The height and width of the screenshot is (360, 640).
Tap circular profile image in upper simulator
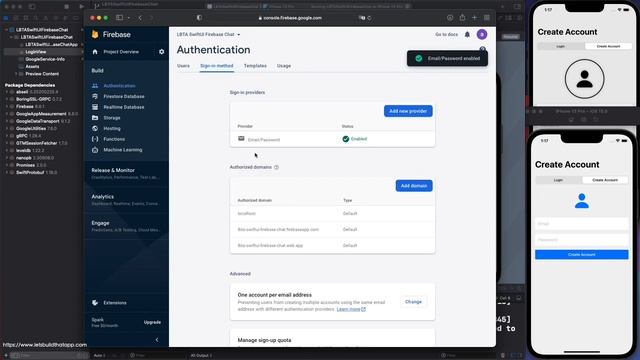584,79
